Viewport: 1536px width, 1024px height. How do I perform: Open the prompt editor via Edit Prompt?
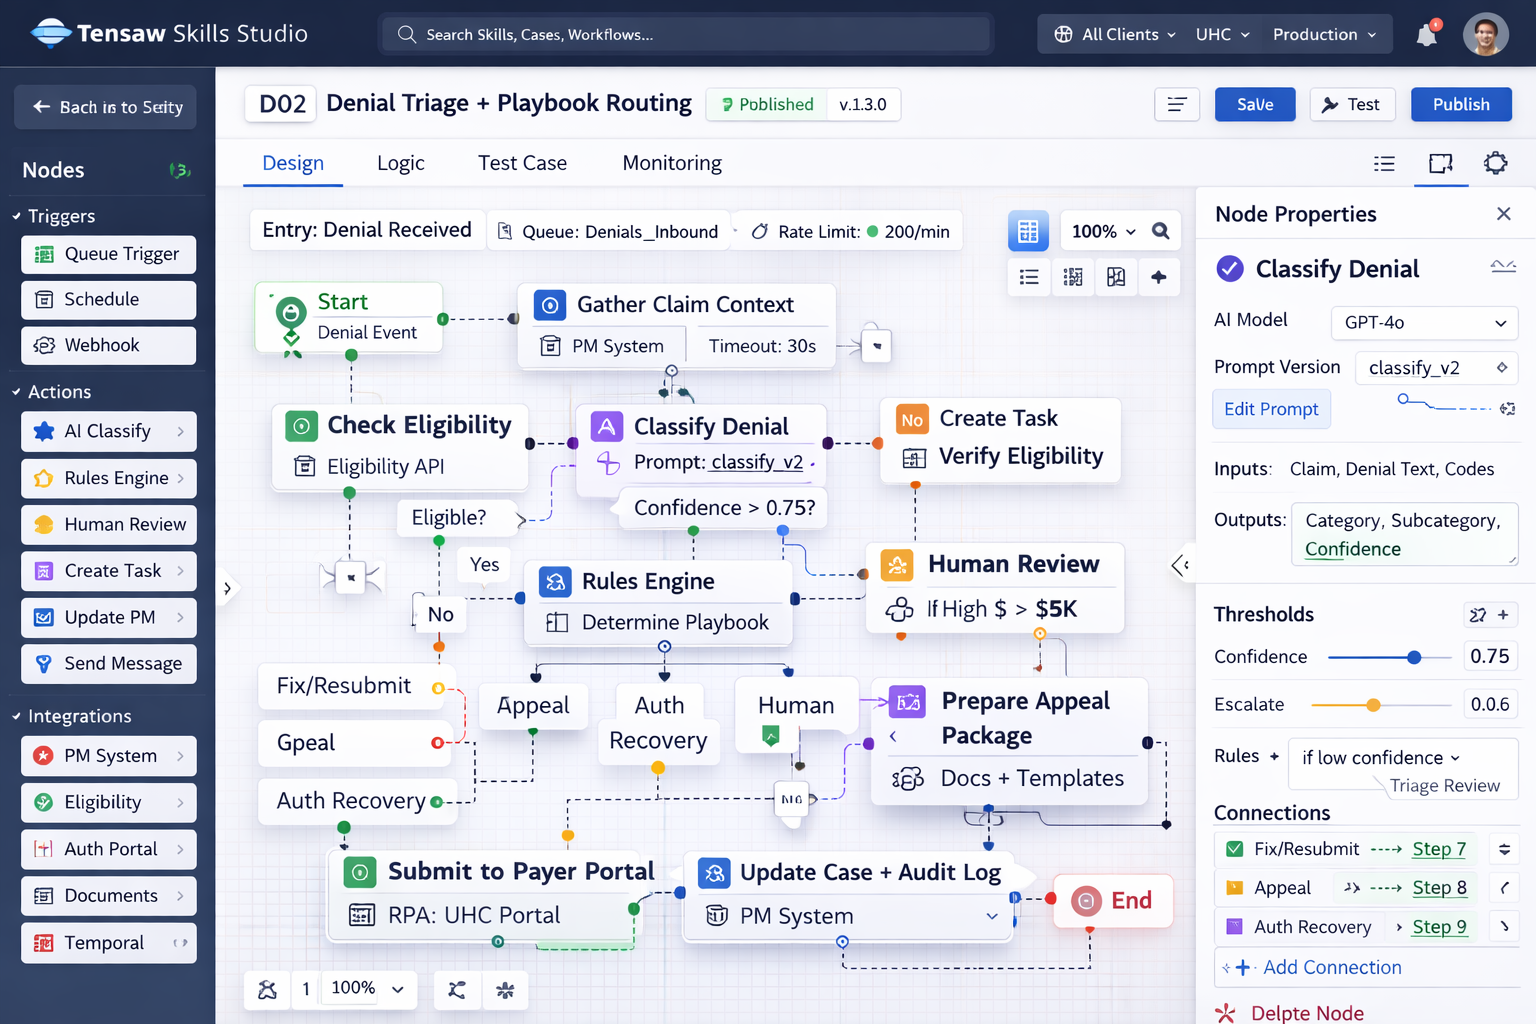tap(1271, 409)
